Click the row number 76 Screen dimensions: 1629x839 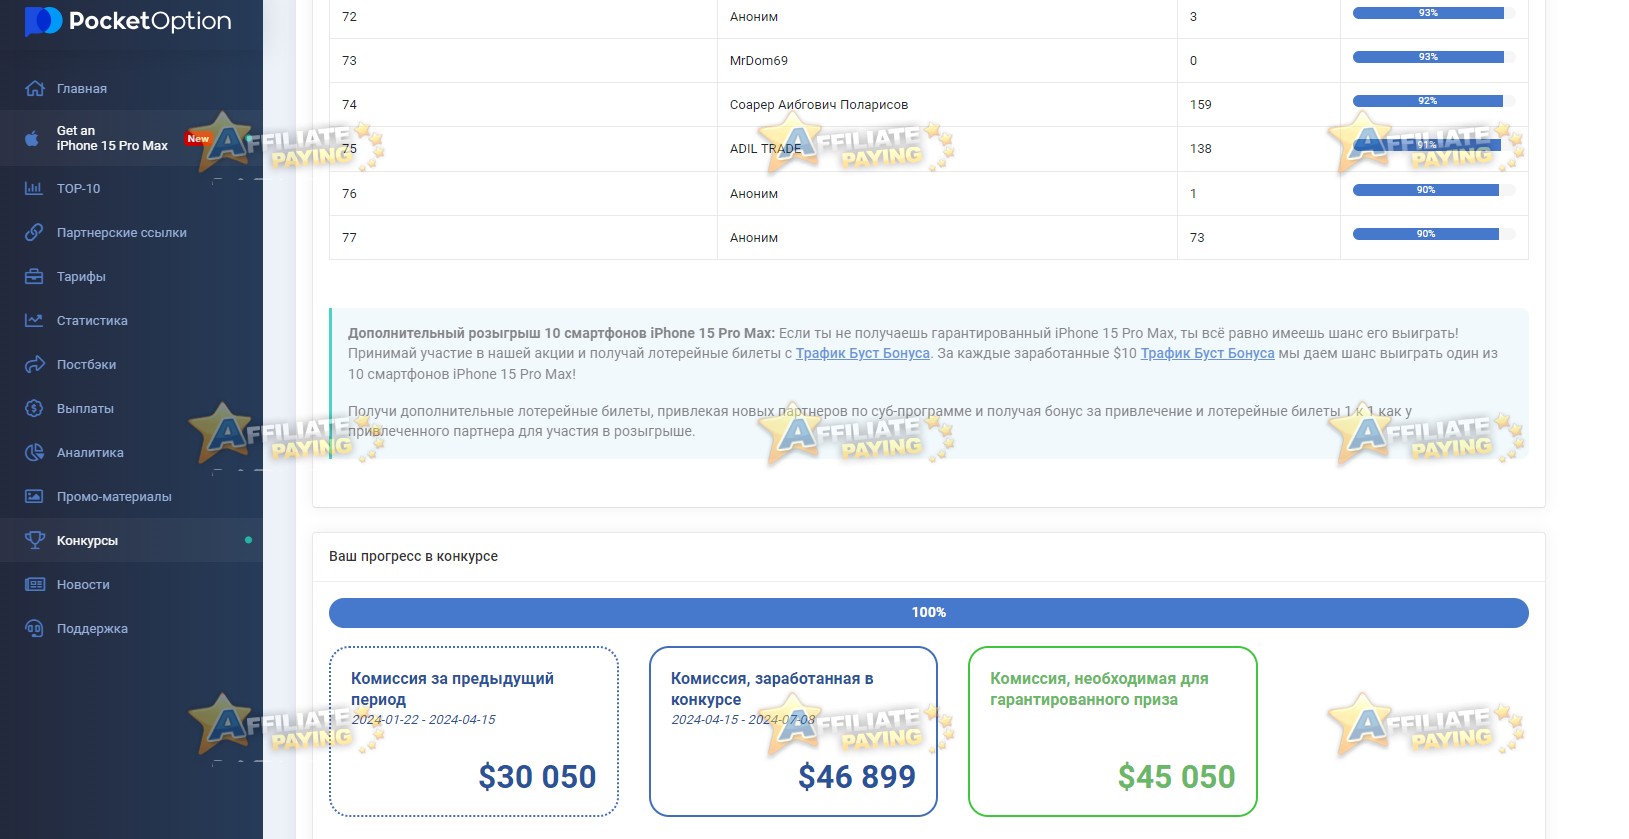(x=349, y=193)
